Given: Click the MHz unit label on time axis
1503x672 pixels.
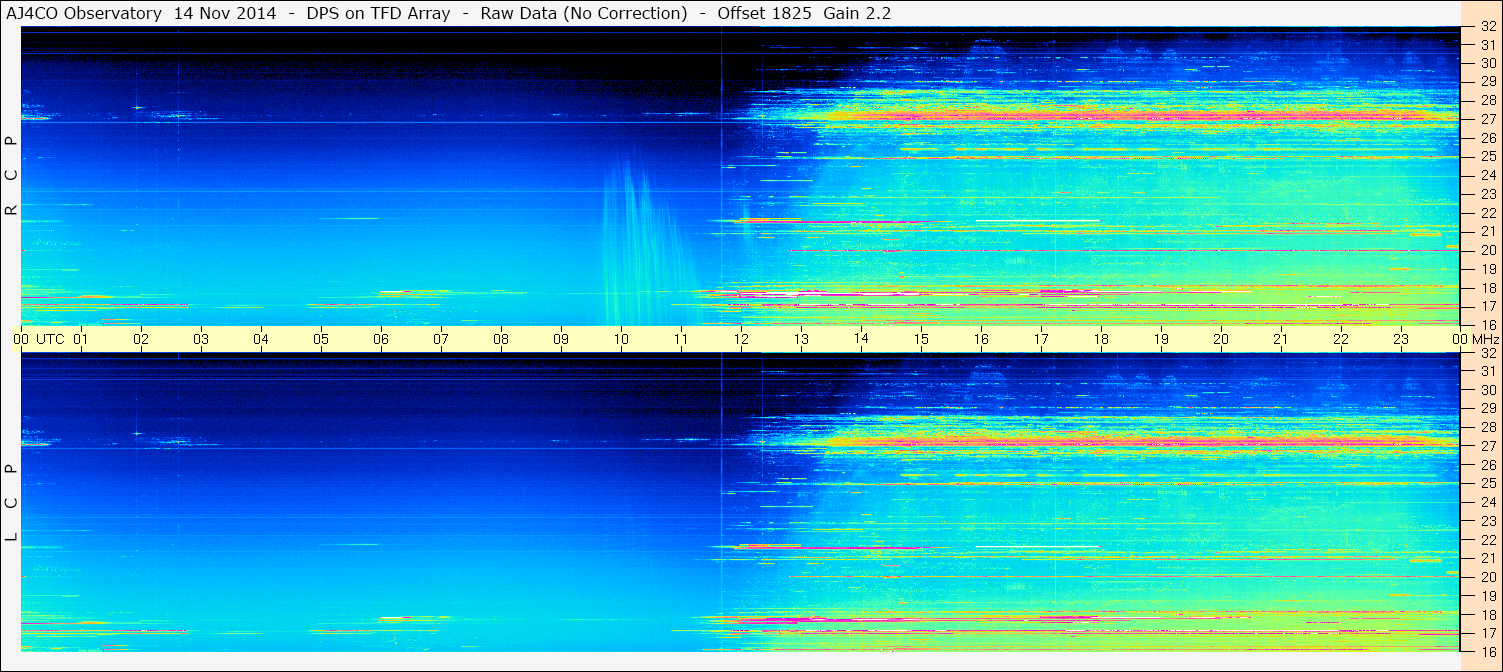Looking at the screenshot, I should (x=1484, y=339).
